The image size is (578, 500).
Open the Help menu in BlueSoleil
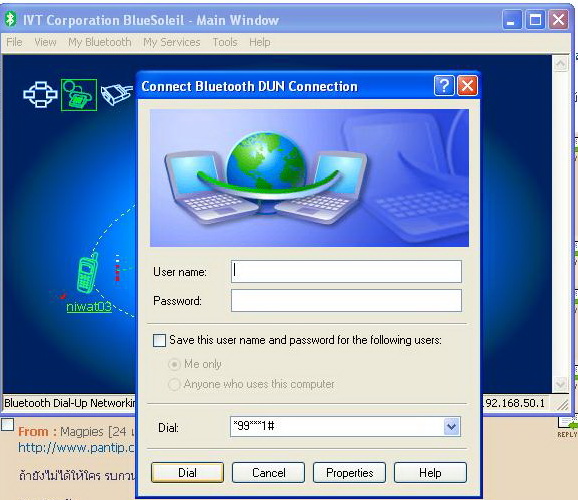pos(260,42)
